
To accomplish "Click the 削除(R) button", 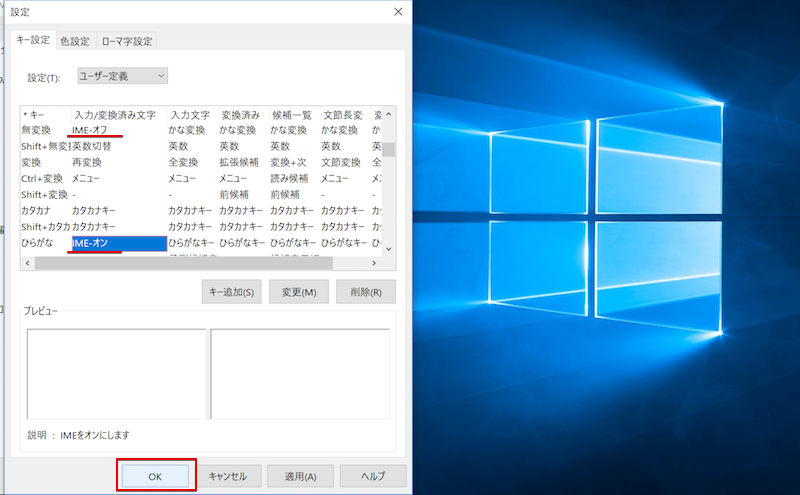I will [x=365, y=292].
